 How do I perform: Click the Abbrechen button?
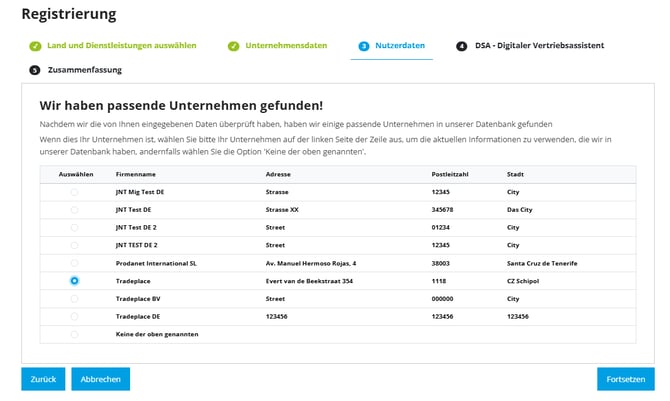(x=101, y=379)
